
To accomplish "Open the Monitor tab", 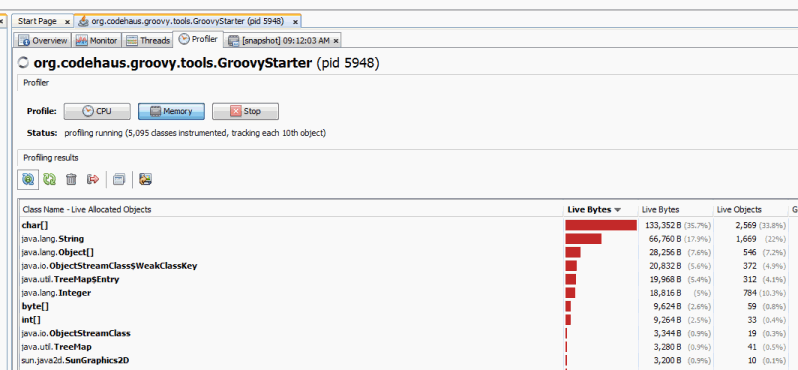I will pos(97,41).
